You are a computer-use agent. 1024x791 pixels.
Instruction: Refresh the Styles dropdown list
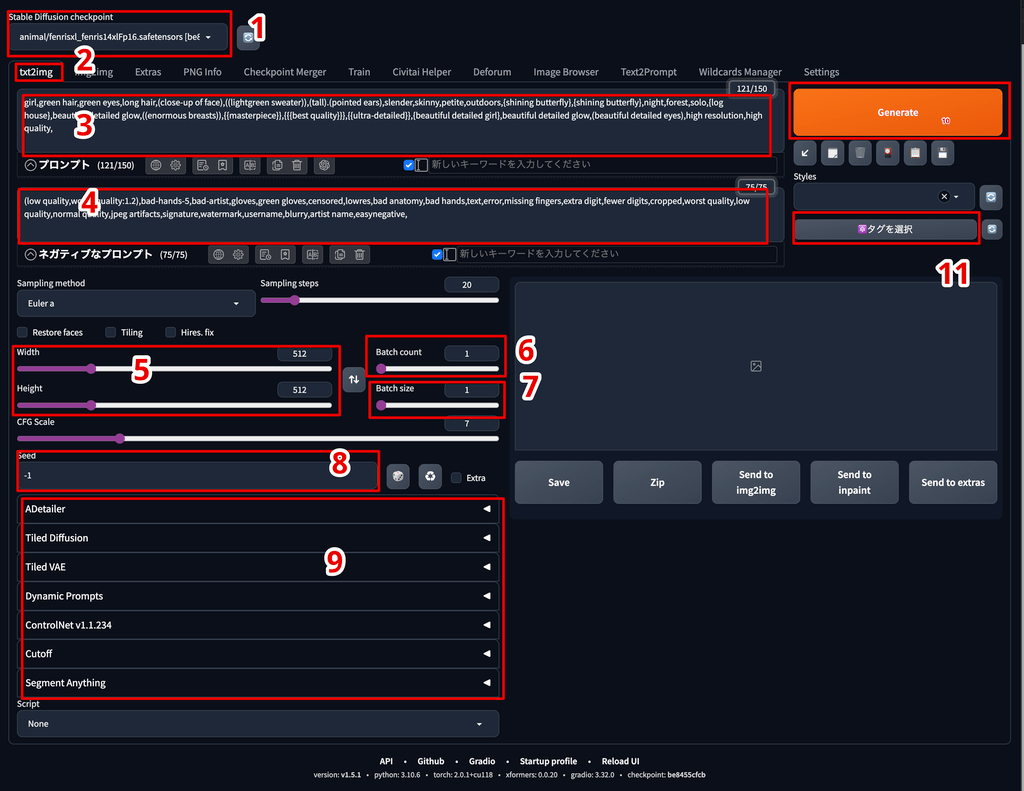point(989,197)
